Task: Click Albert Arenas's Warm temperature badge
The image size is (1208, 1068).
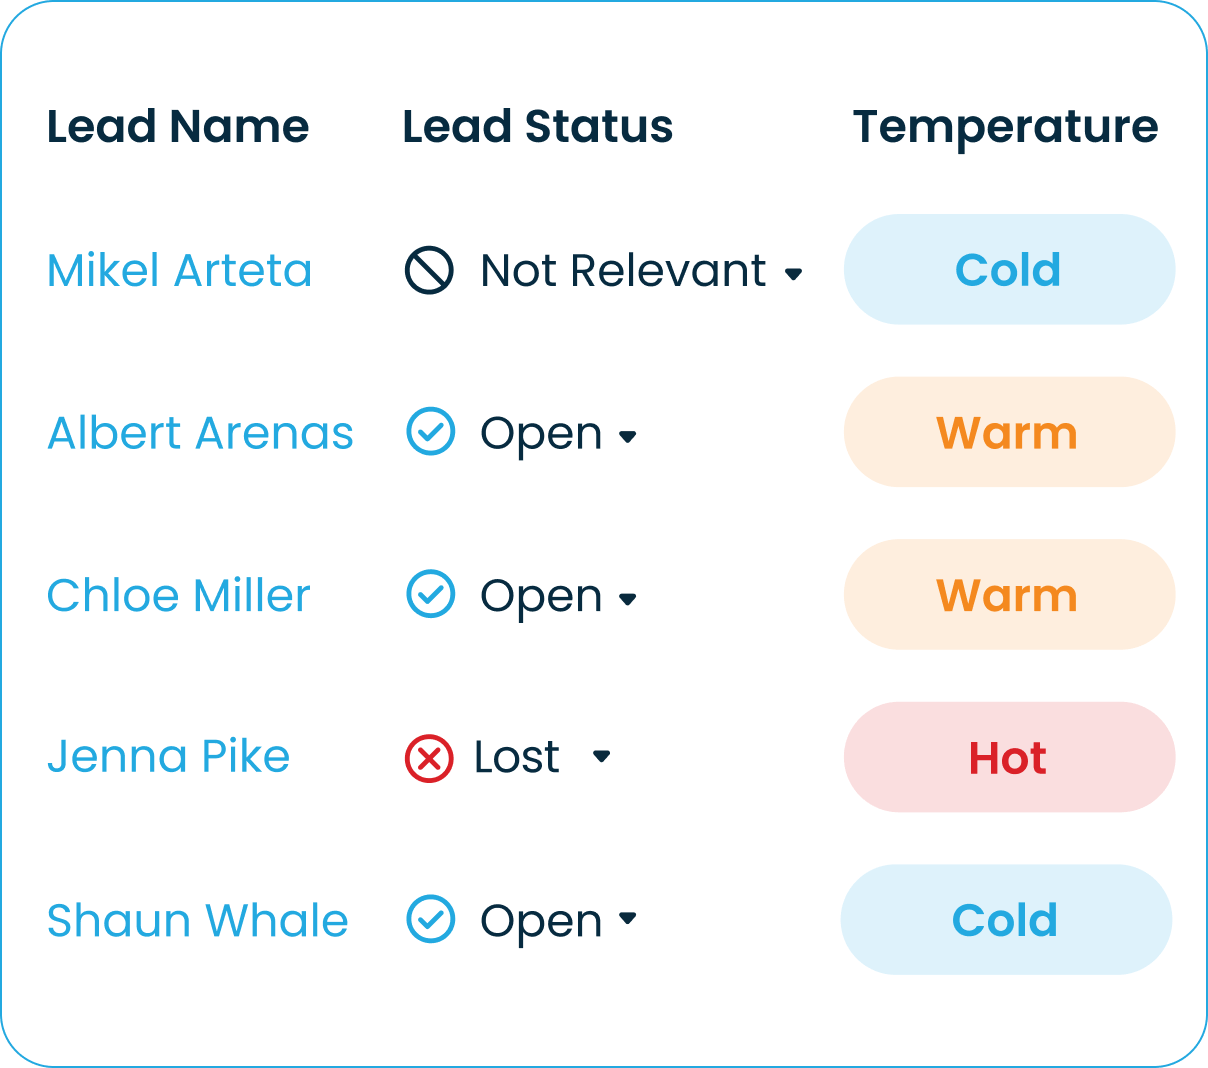Action: [x=1009, y=432]
